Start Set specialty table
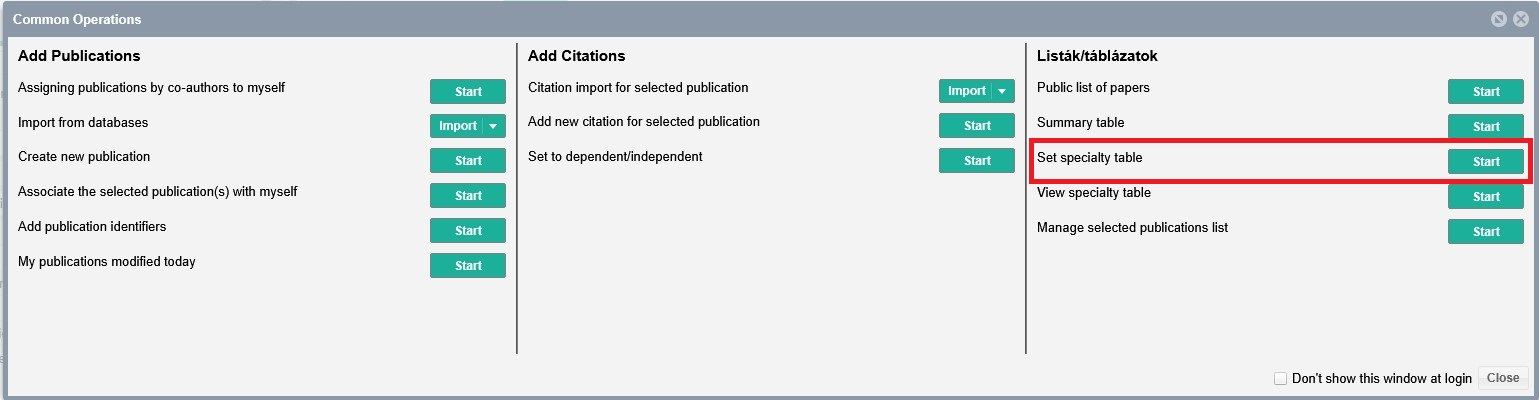This screenshot has height=400, width=1539. pyautogui.click(x=1486, y=161)
